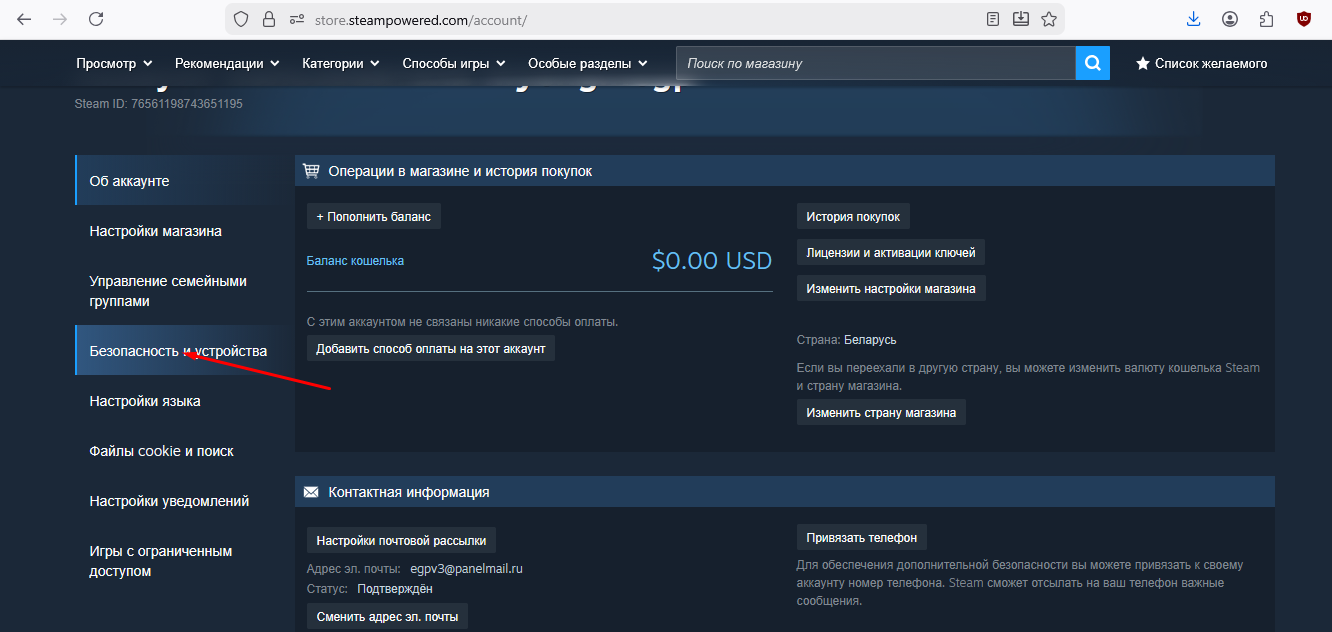The height and width of the screenshot is (632, 1332).
Task: Expand the Просмотр dropdown menu
Action: (114, 63)
